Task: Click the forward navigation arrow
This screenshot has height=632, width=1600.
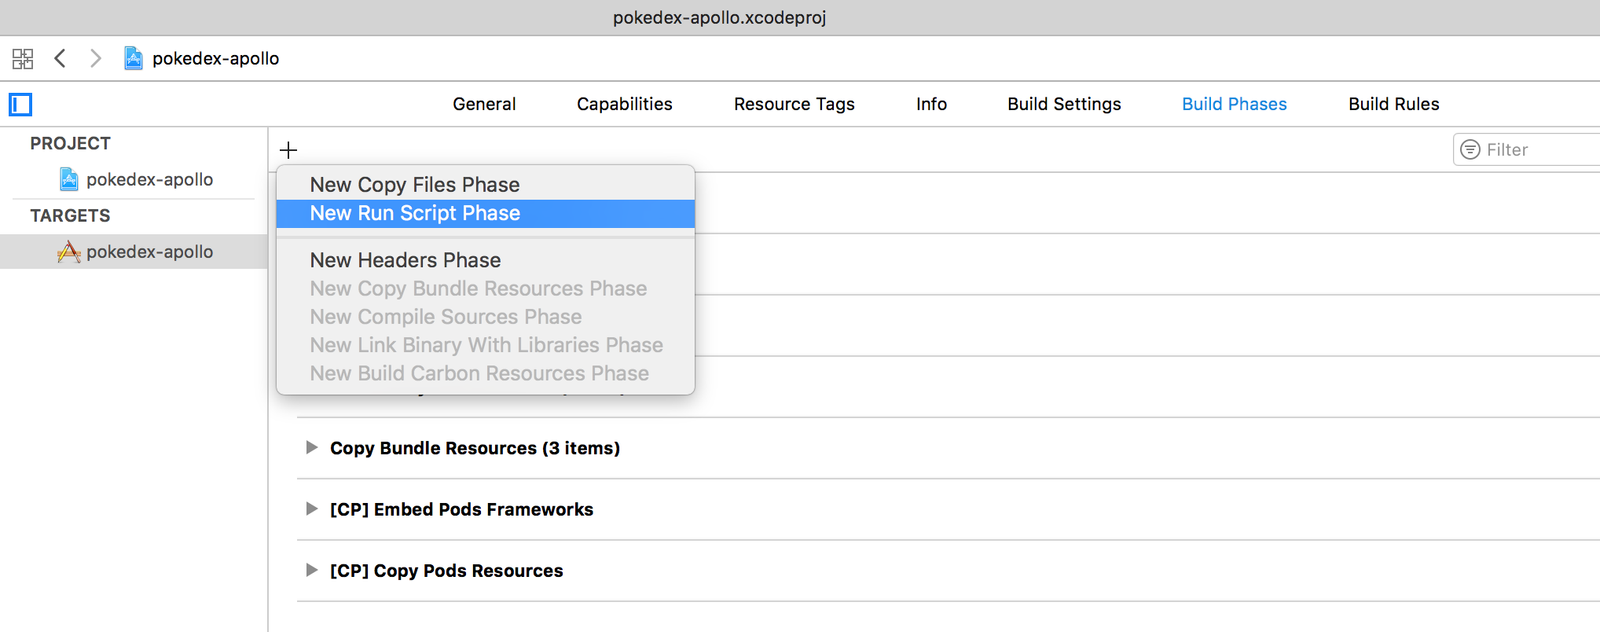Action: click(x=96, y=58)
